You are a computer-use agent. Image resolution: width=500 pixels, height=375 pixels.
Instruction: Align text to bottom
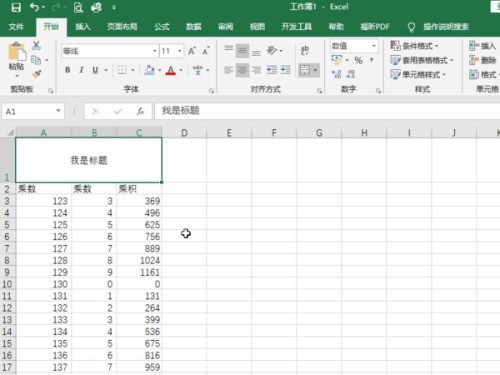[256, 52]
